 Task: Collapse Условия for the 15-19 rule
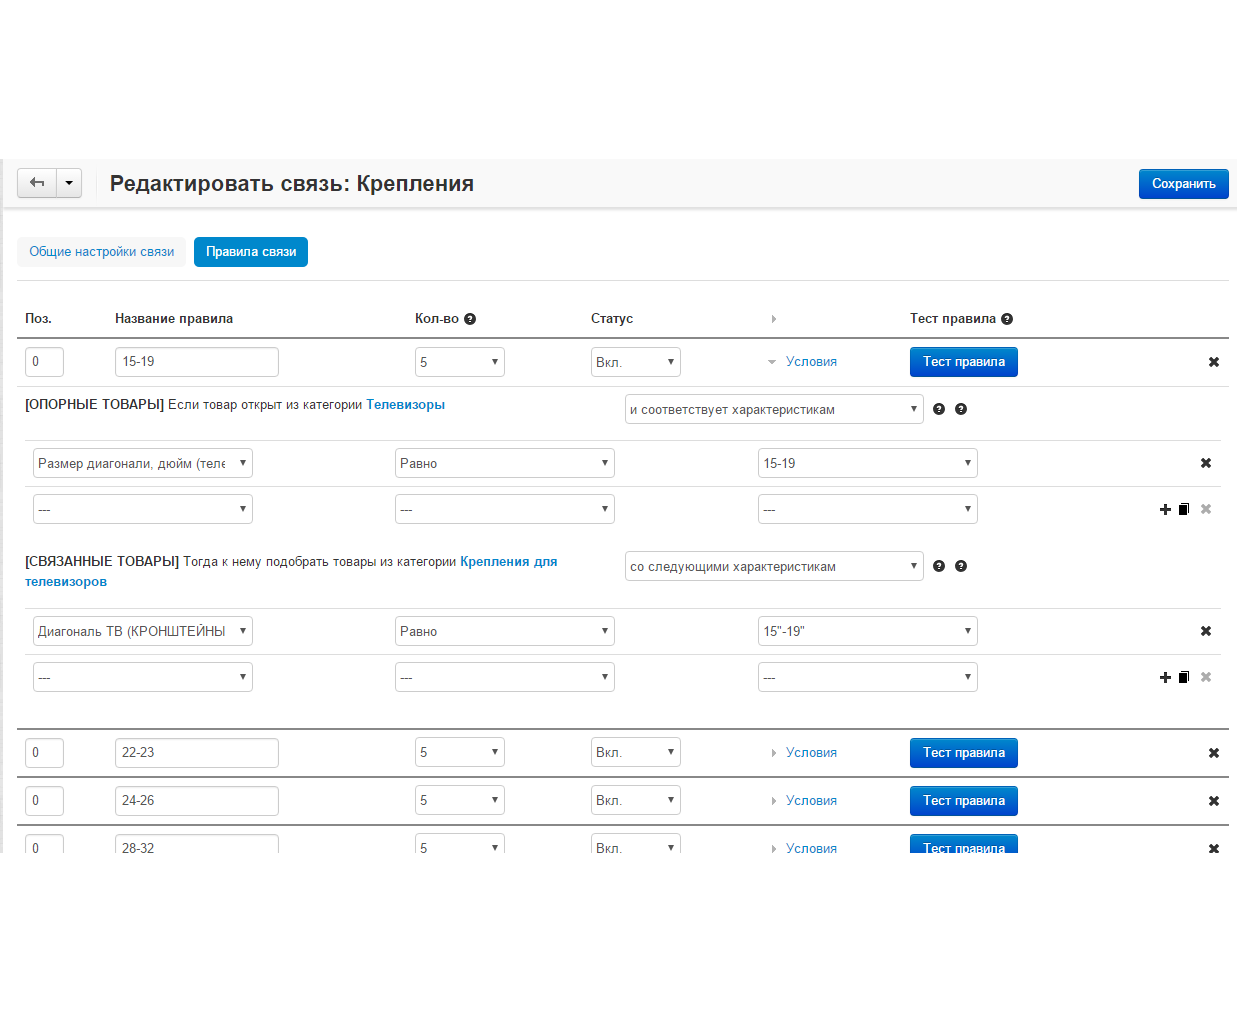coord(810,362)
